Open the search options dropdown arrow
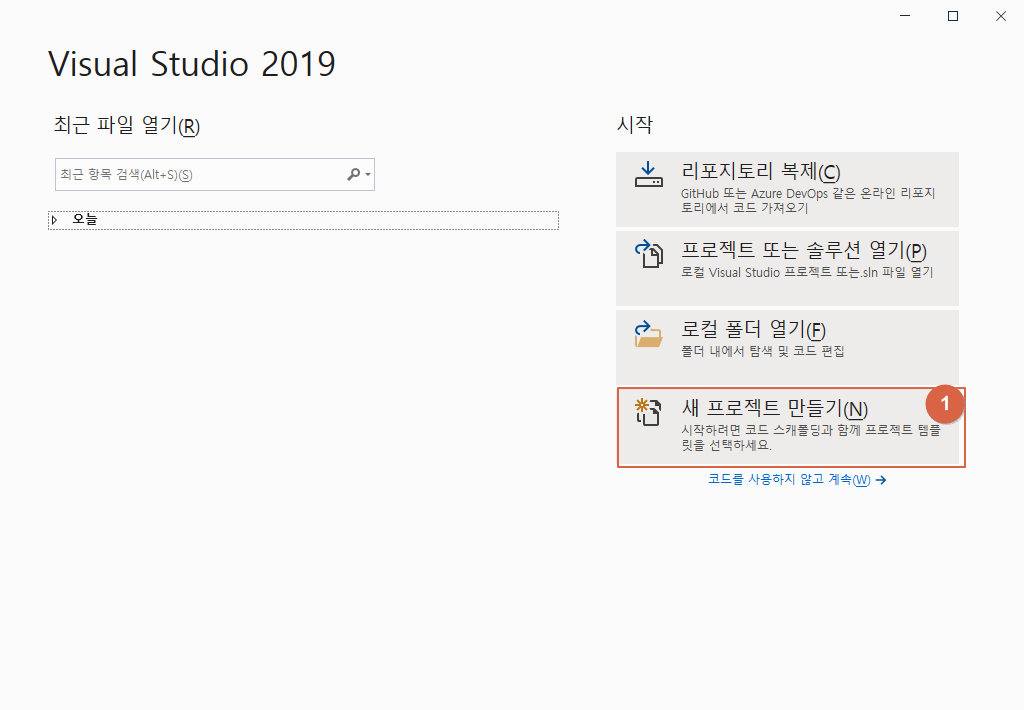The width and height of the screenshot is (1024, 710). coord(368,174)
